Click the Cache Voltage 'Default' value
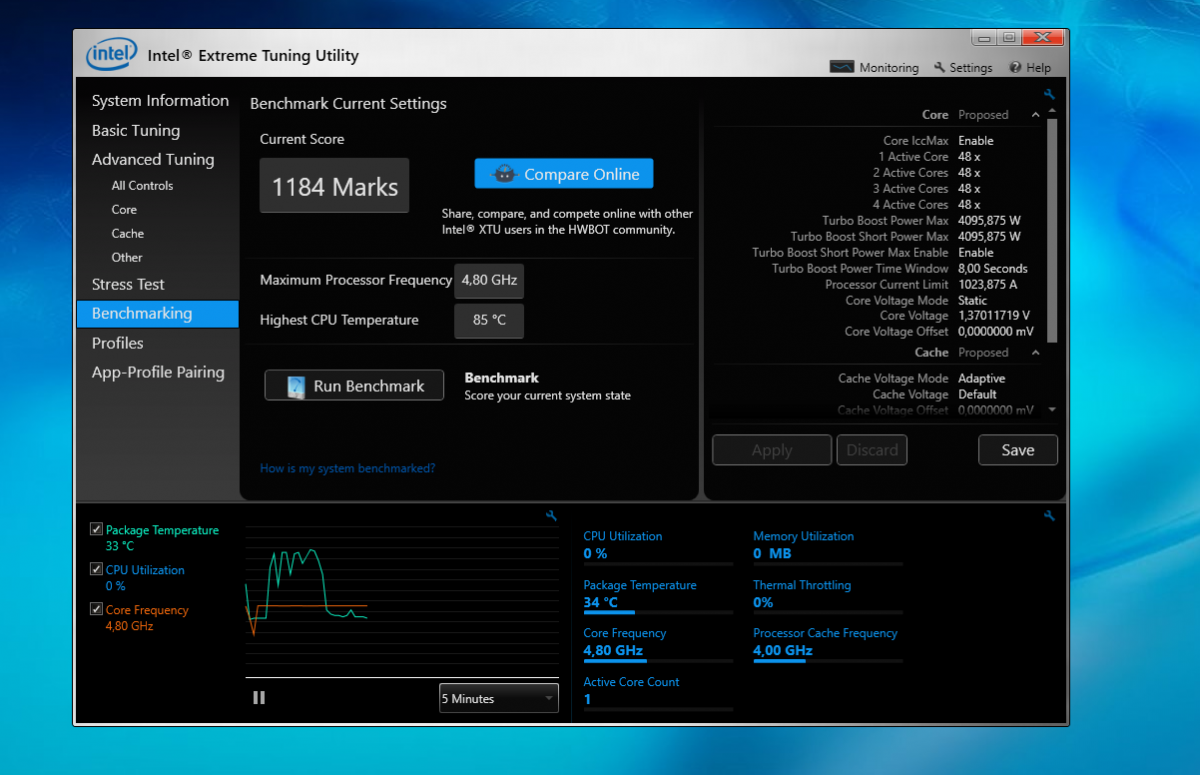Image resolution: width=1200 pixels, height=775 pixels. (977, 395)
